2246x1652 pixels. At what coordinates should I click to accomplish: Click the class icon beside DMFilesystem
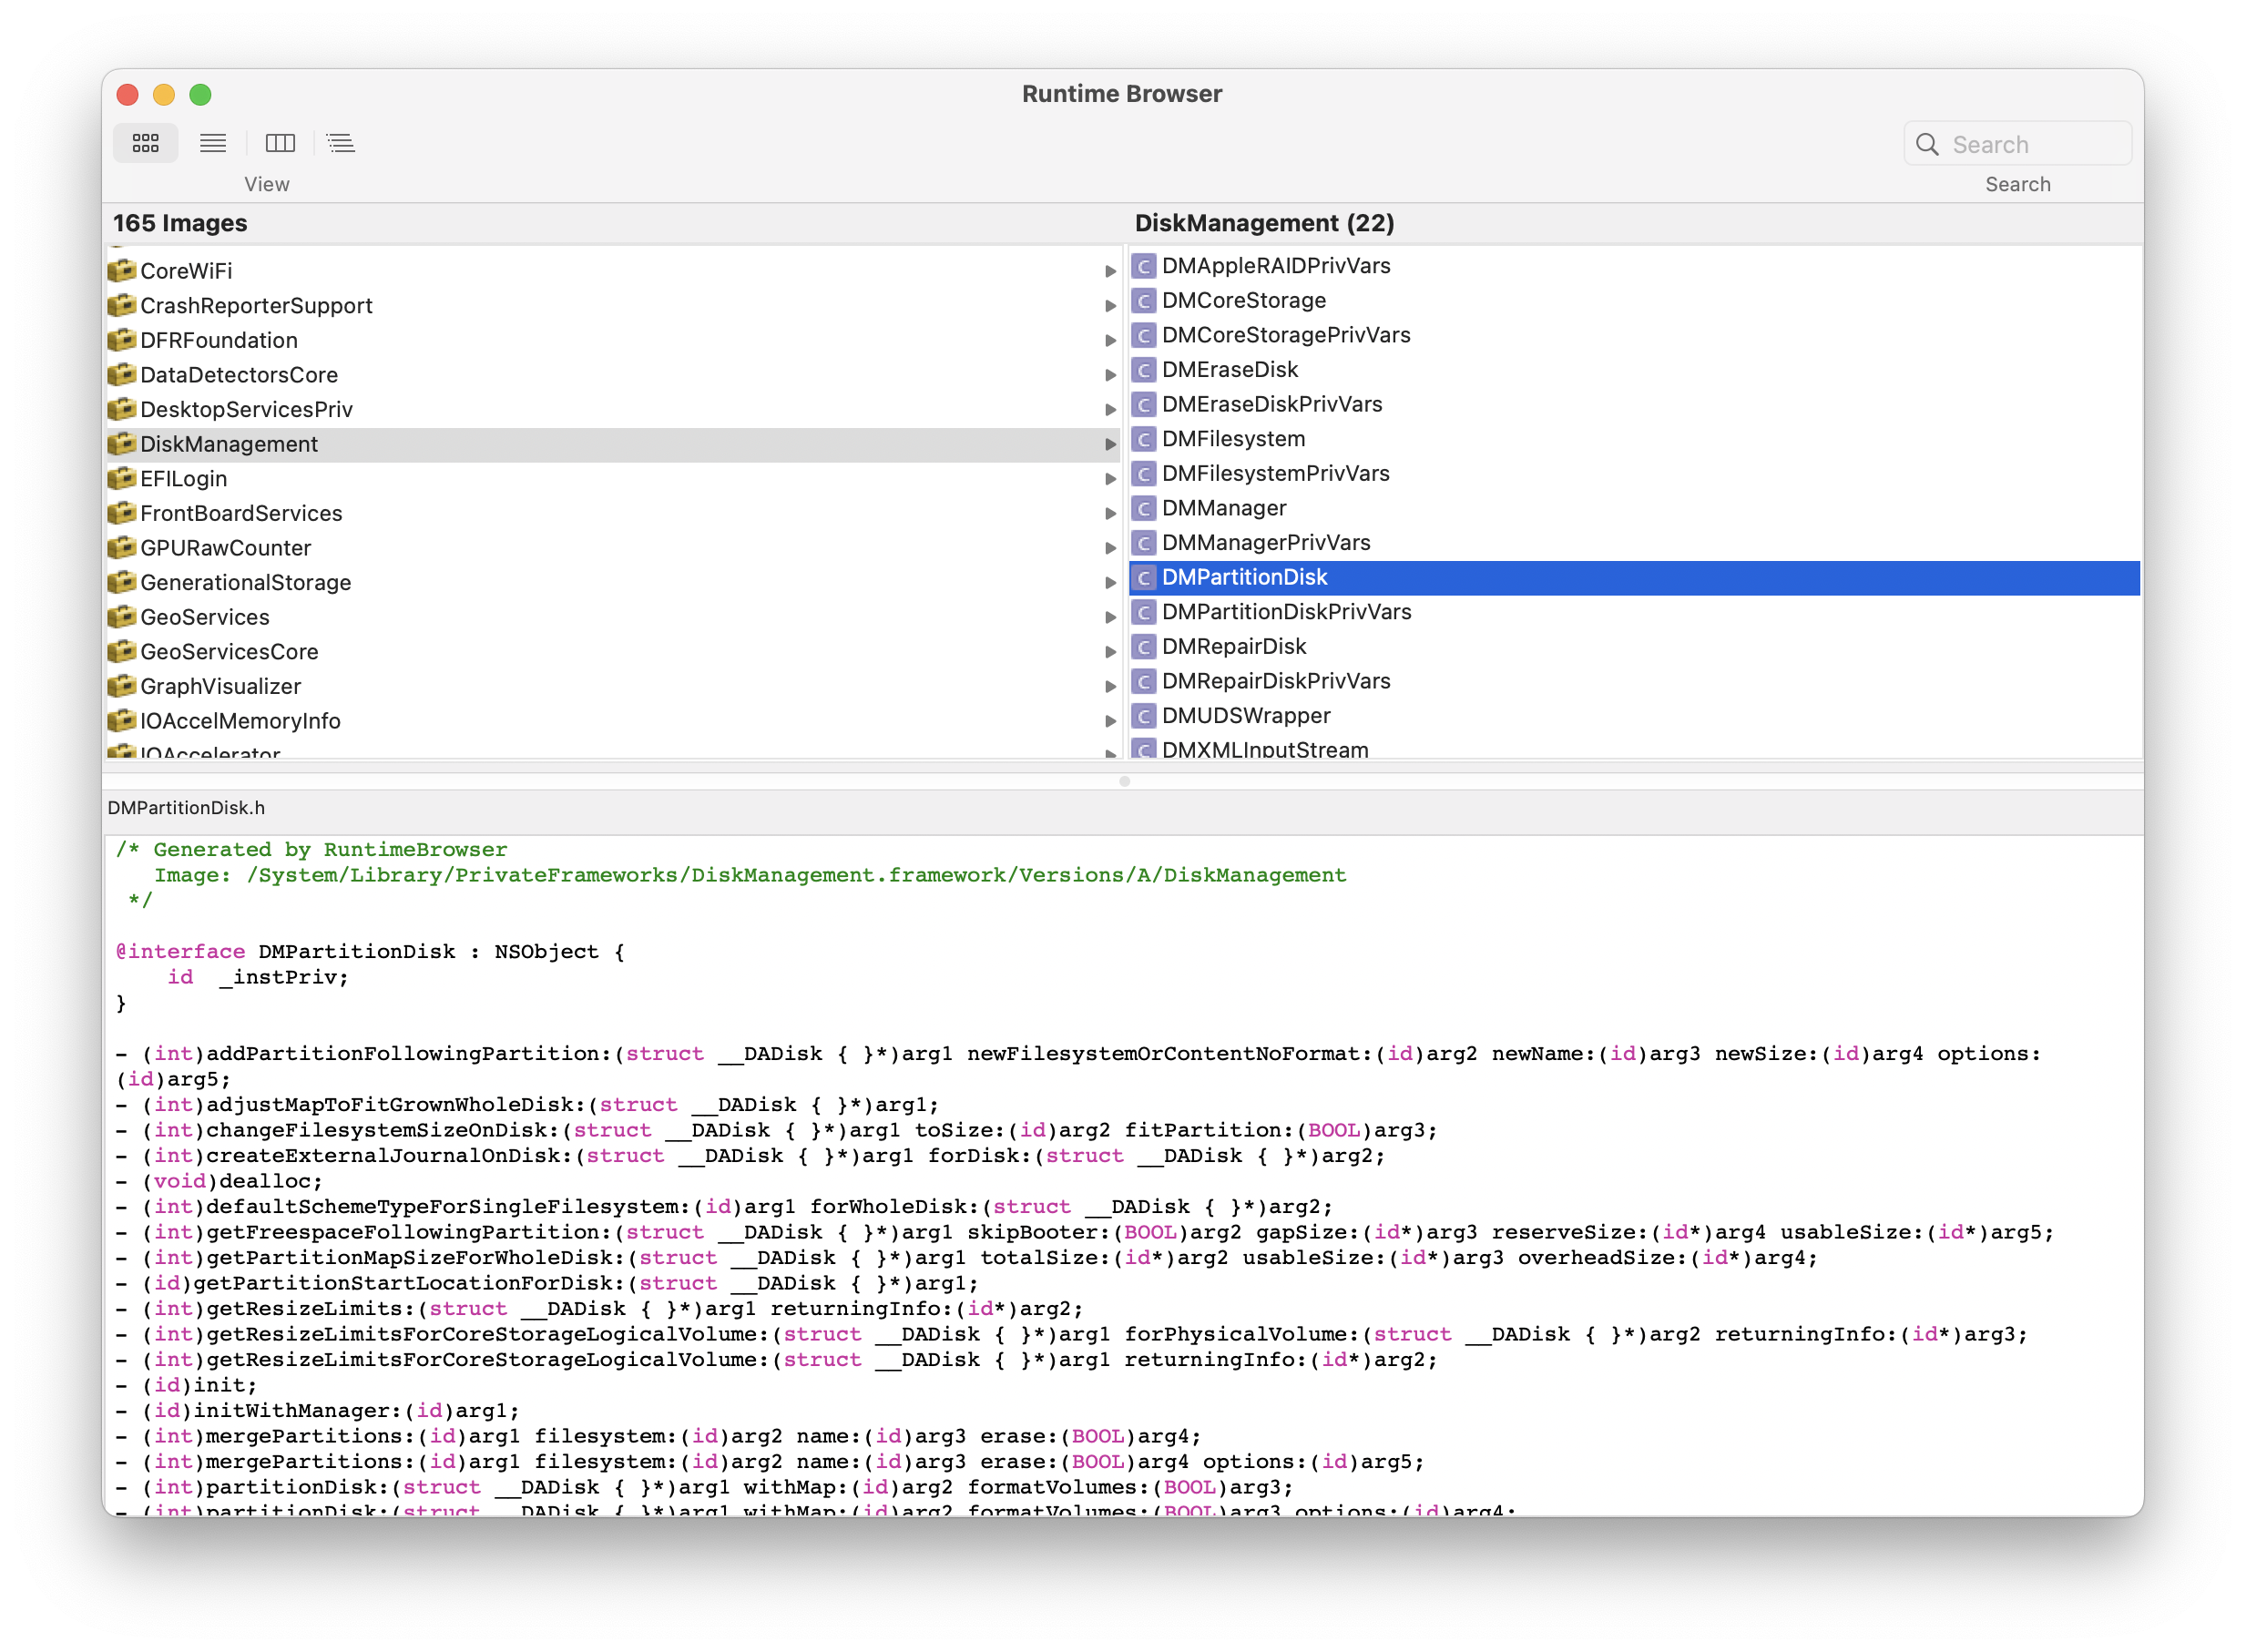[1144, 439]
